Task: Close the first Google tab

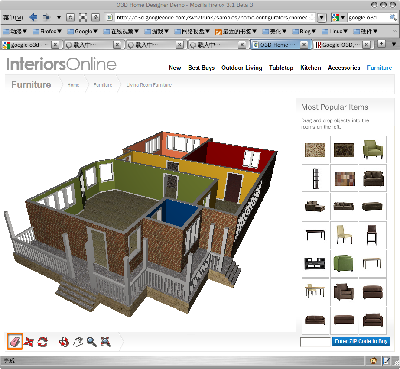Action: tap(56, 44)
